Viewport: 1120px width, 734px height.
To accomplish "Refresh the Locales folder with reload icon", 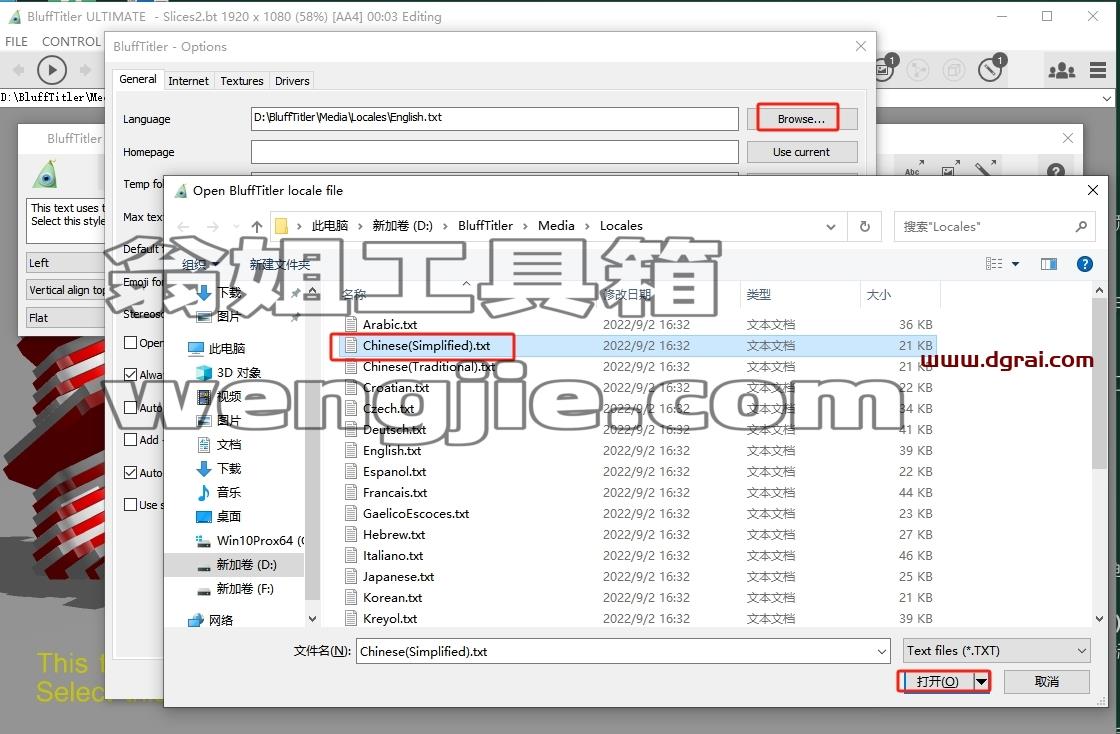I will 864,226.
